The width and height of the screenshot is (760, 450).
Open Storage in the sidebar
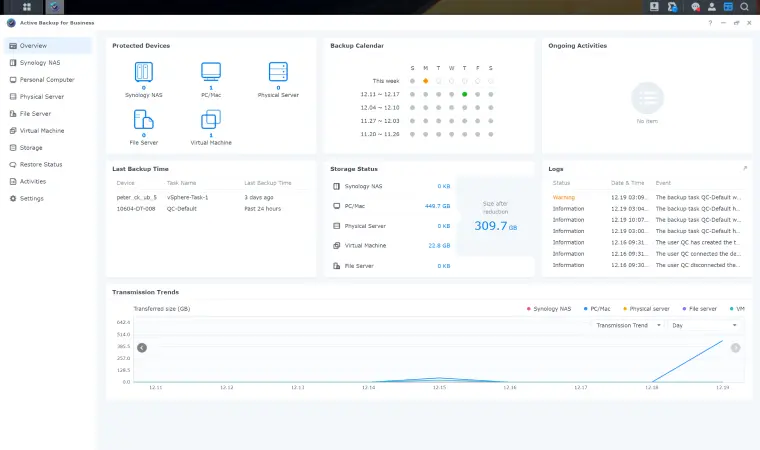tap(48, 147)
